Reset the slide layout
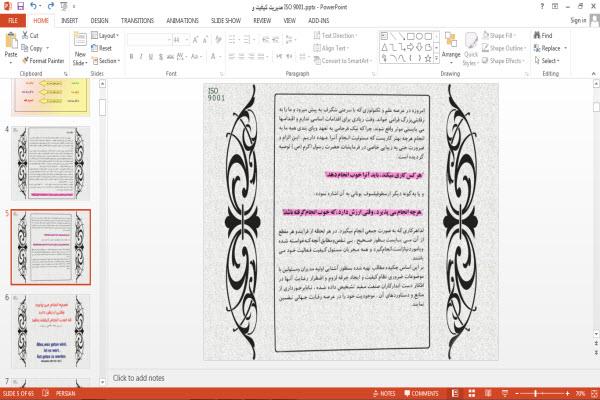The image size is (600, 400). point(101,48)
